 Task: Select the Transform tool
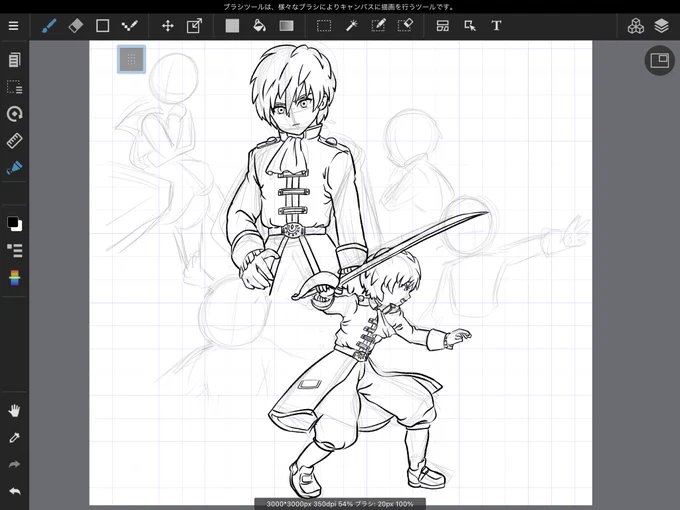tap(194, 26)
